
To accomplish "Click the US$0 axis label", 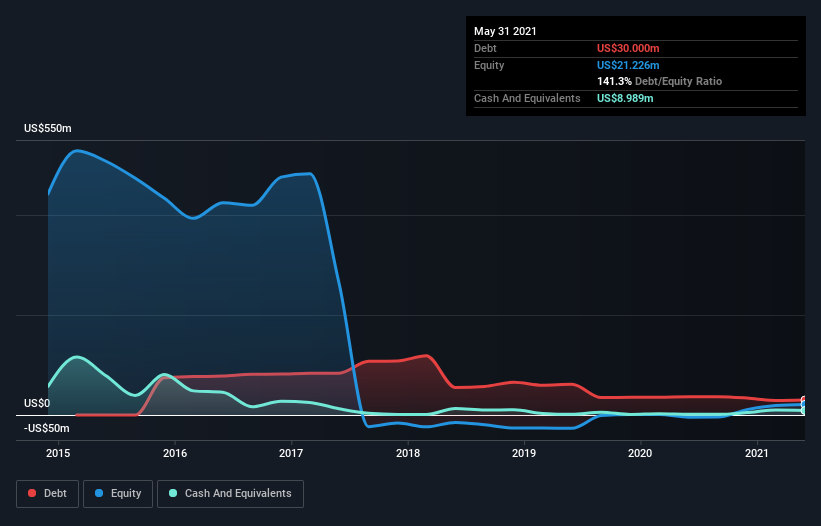I will (x=37, y=404).
